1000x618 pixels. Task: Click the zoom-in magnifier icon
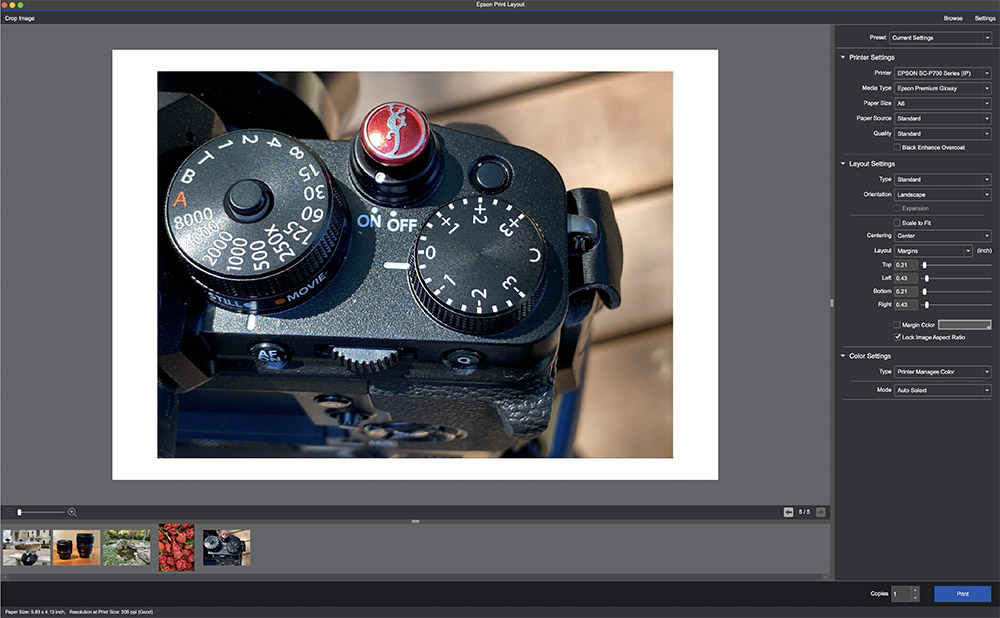(72, 512)
